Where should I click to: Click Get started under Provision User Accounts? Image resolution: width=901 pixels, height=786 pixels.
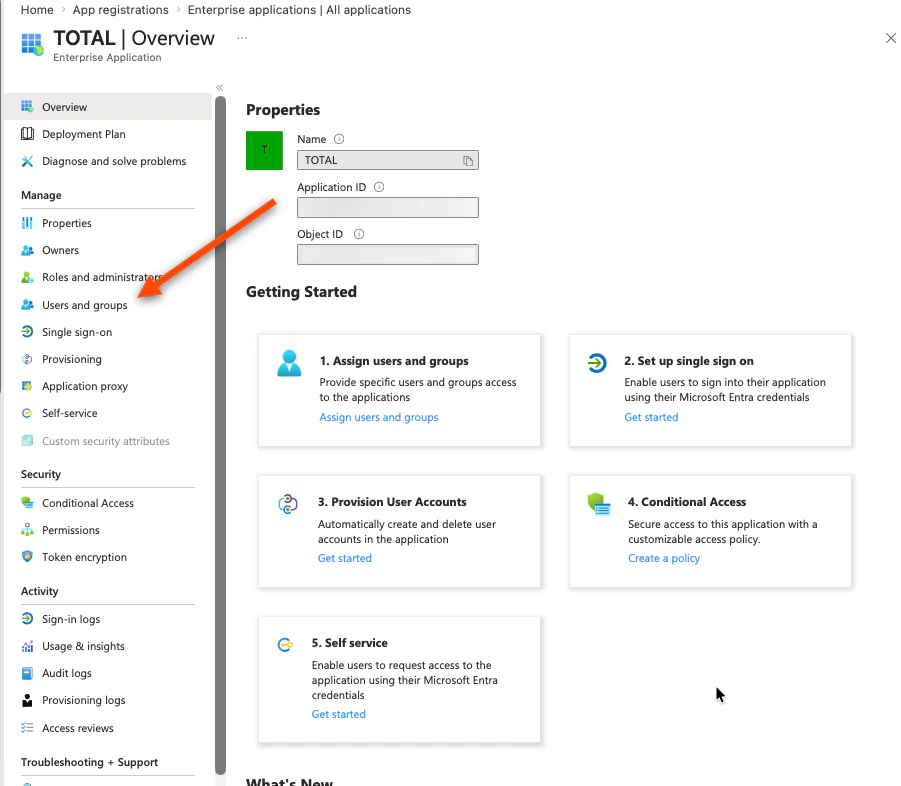tap(345, 558)
